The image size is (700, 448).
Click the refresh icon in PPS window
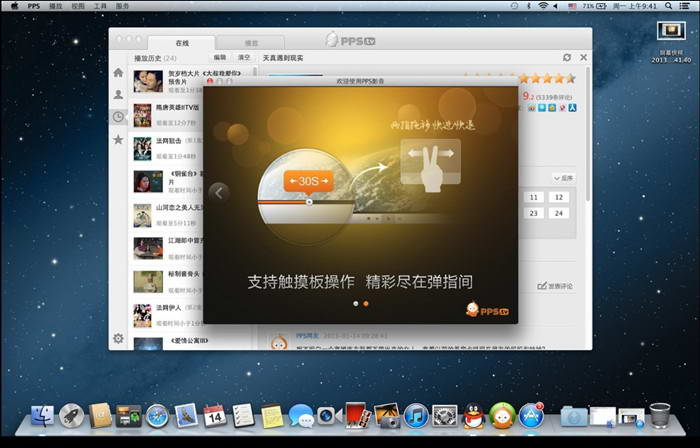pyautogui.click(x=567, y=58)
